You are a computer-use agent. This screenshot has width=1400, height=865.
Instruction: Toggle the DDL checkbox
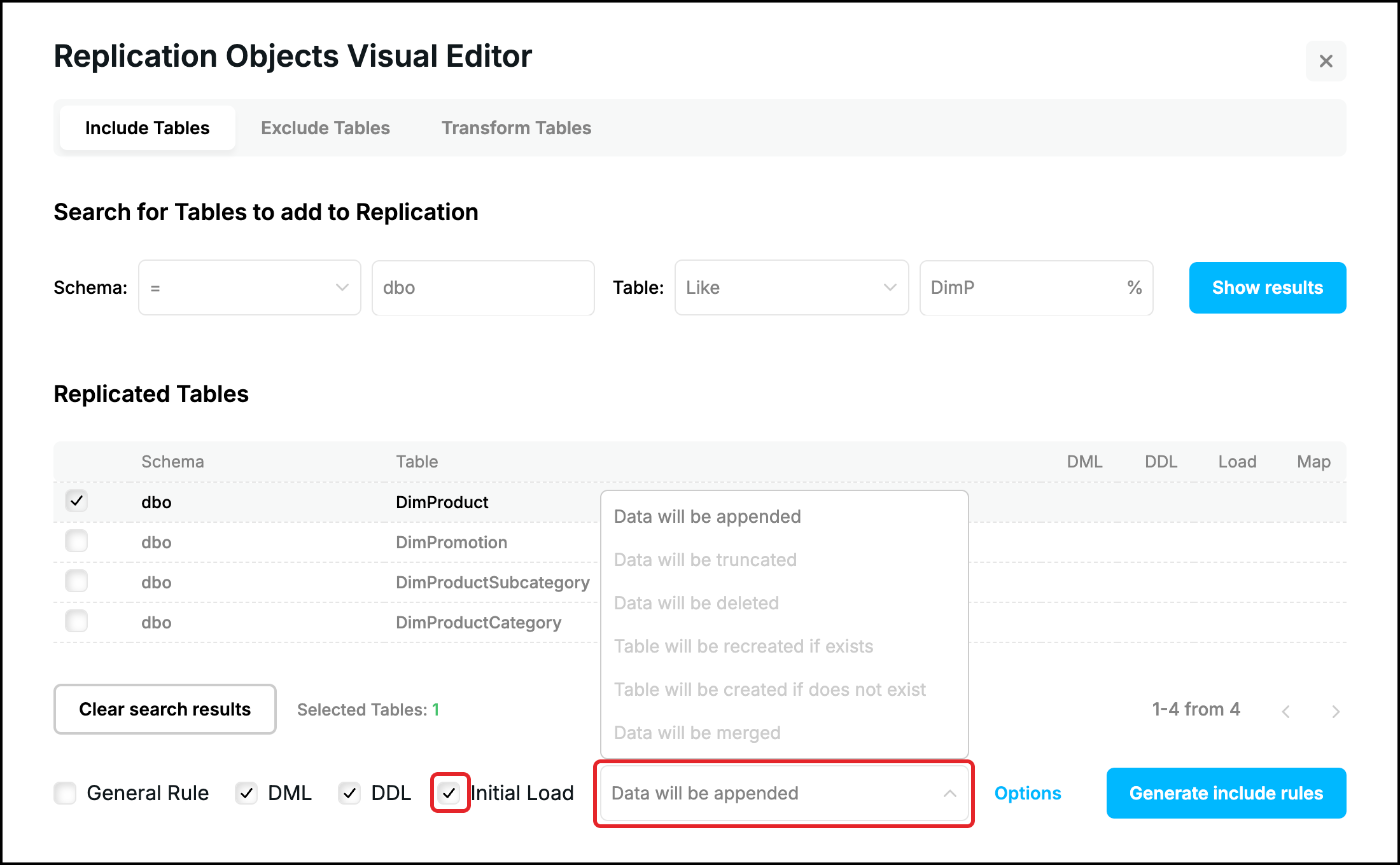coord(349,794)
